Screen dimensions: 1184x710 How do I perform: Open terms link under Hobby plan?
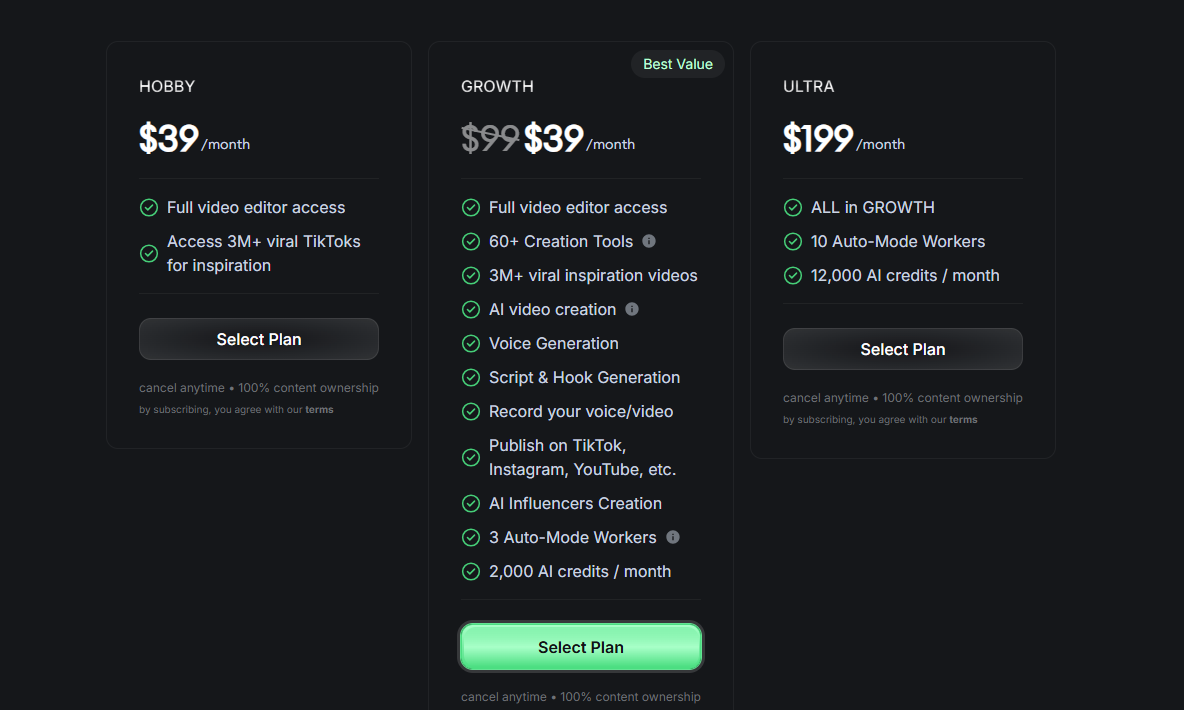[319, 409]
